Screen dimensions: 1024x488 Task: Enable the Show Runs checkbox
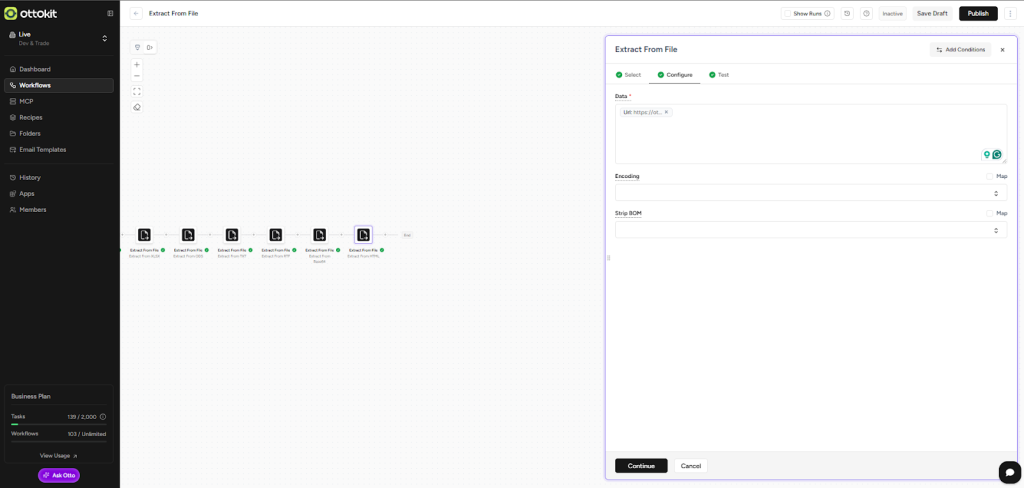pos(788,14)
